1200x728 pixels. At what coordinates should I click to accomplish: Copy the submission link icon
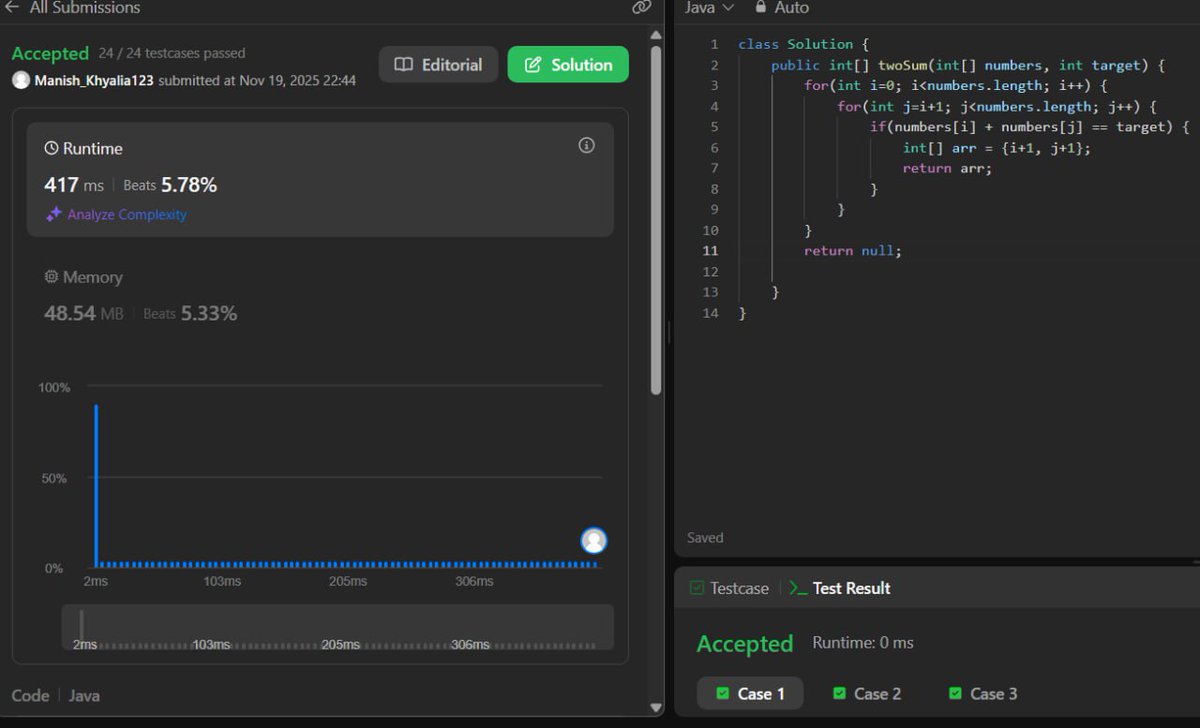(642, 7)
